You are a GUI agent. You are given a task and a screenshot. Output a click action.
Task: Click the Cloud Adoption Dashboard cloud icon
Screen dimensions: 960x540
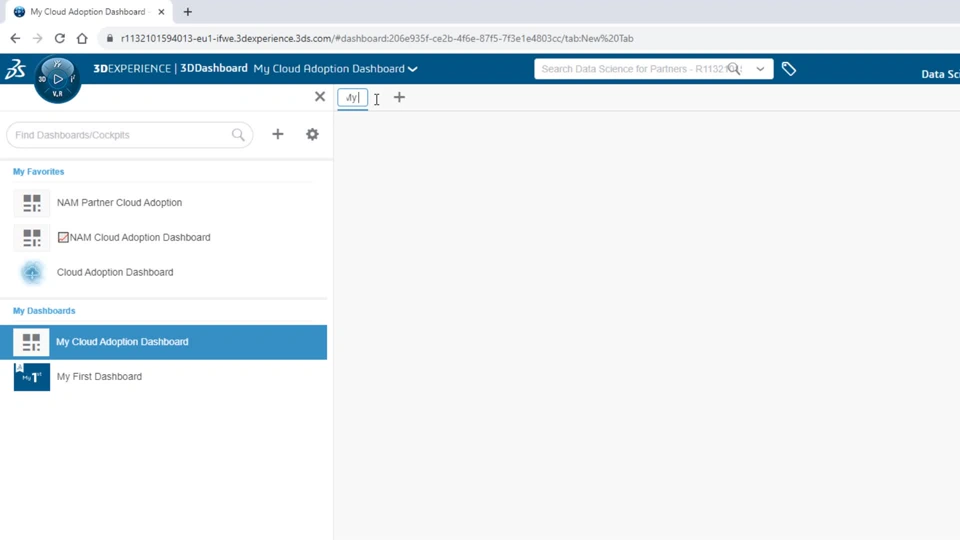[32, 272]
